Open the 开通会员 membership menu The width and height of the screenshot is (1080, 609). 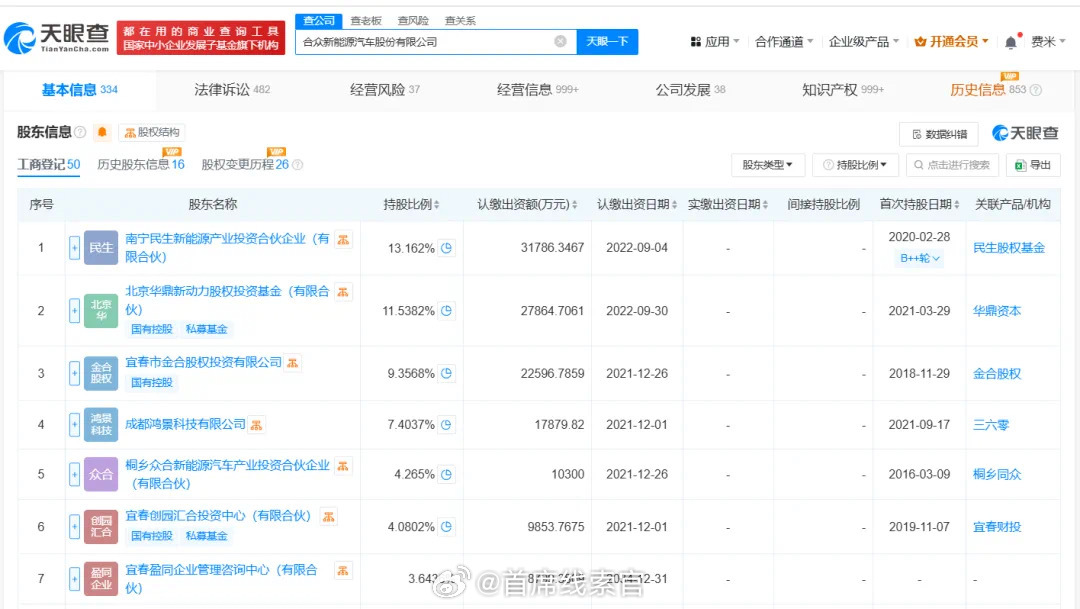click(951, 42)
